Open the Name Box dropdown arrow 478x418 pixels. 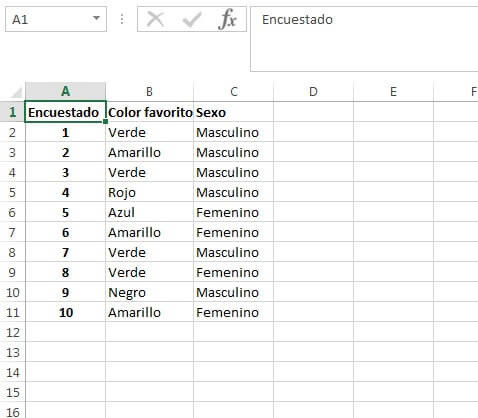(x=97, y=18)
